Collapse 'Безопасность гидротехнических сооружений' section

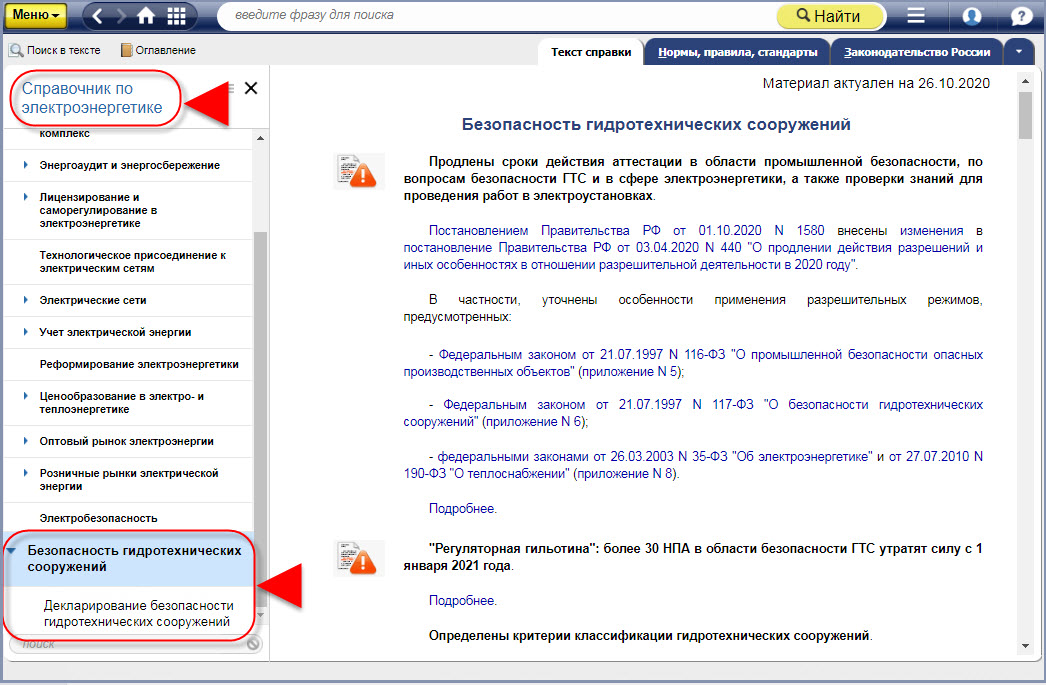(12, 551)
